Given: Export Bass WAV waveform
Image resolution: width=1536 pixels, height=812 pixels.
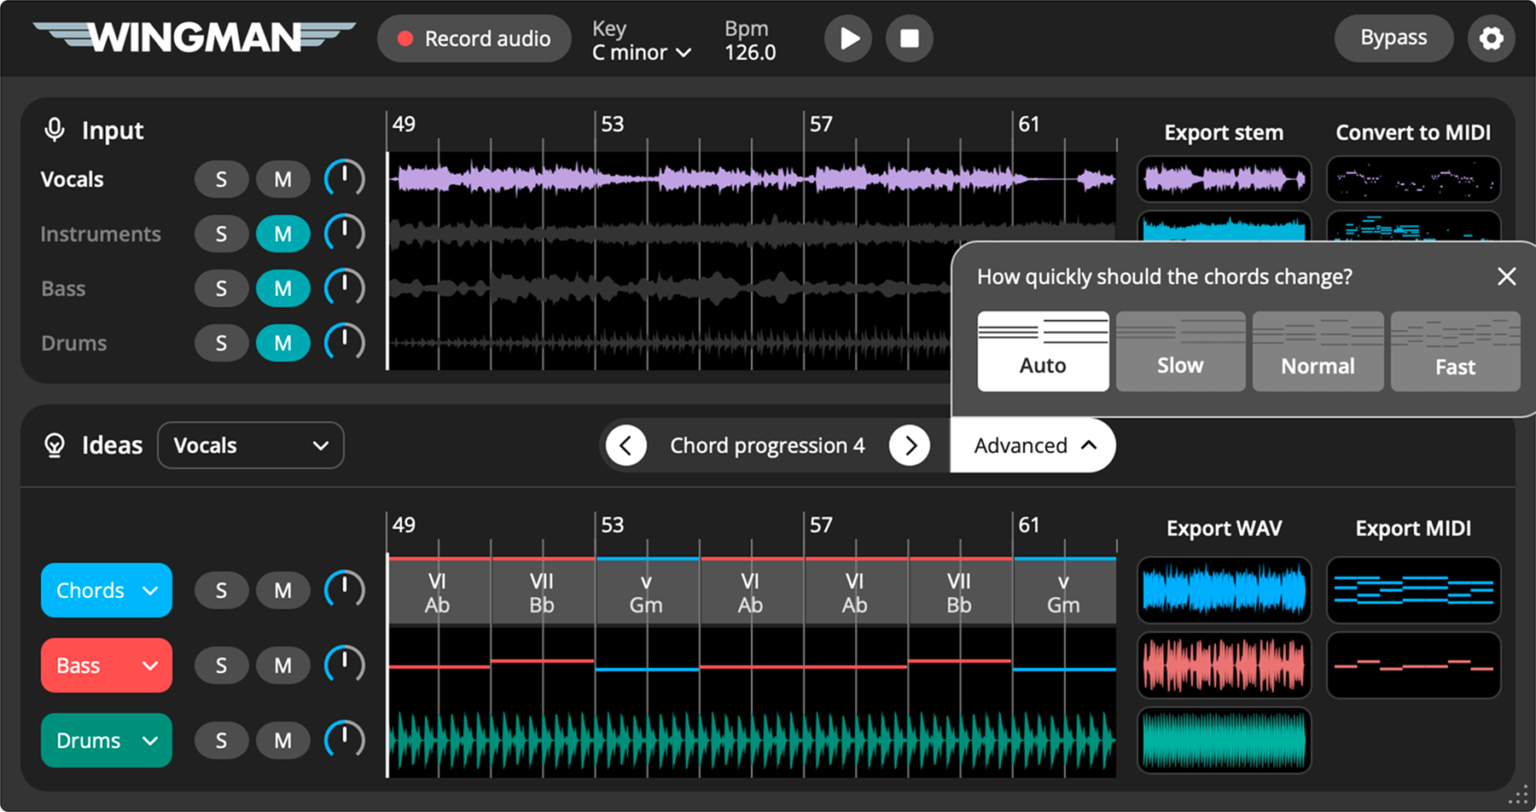Looking at the screenshot, I should point(1224,665).
